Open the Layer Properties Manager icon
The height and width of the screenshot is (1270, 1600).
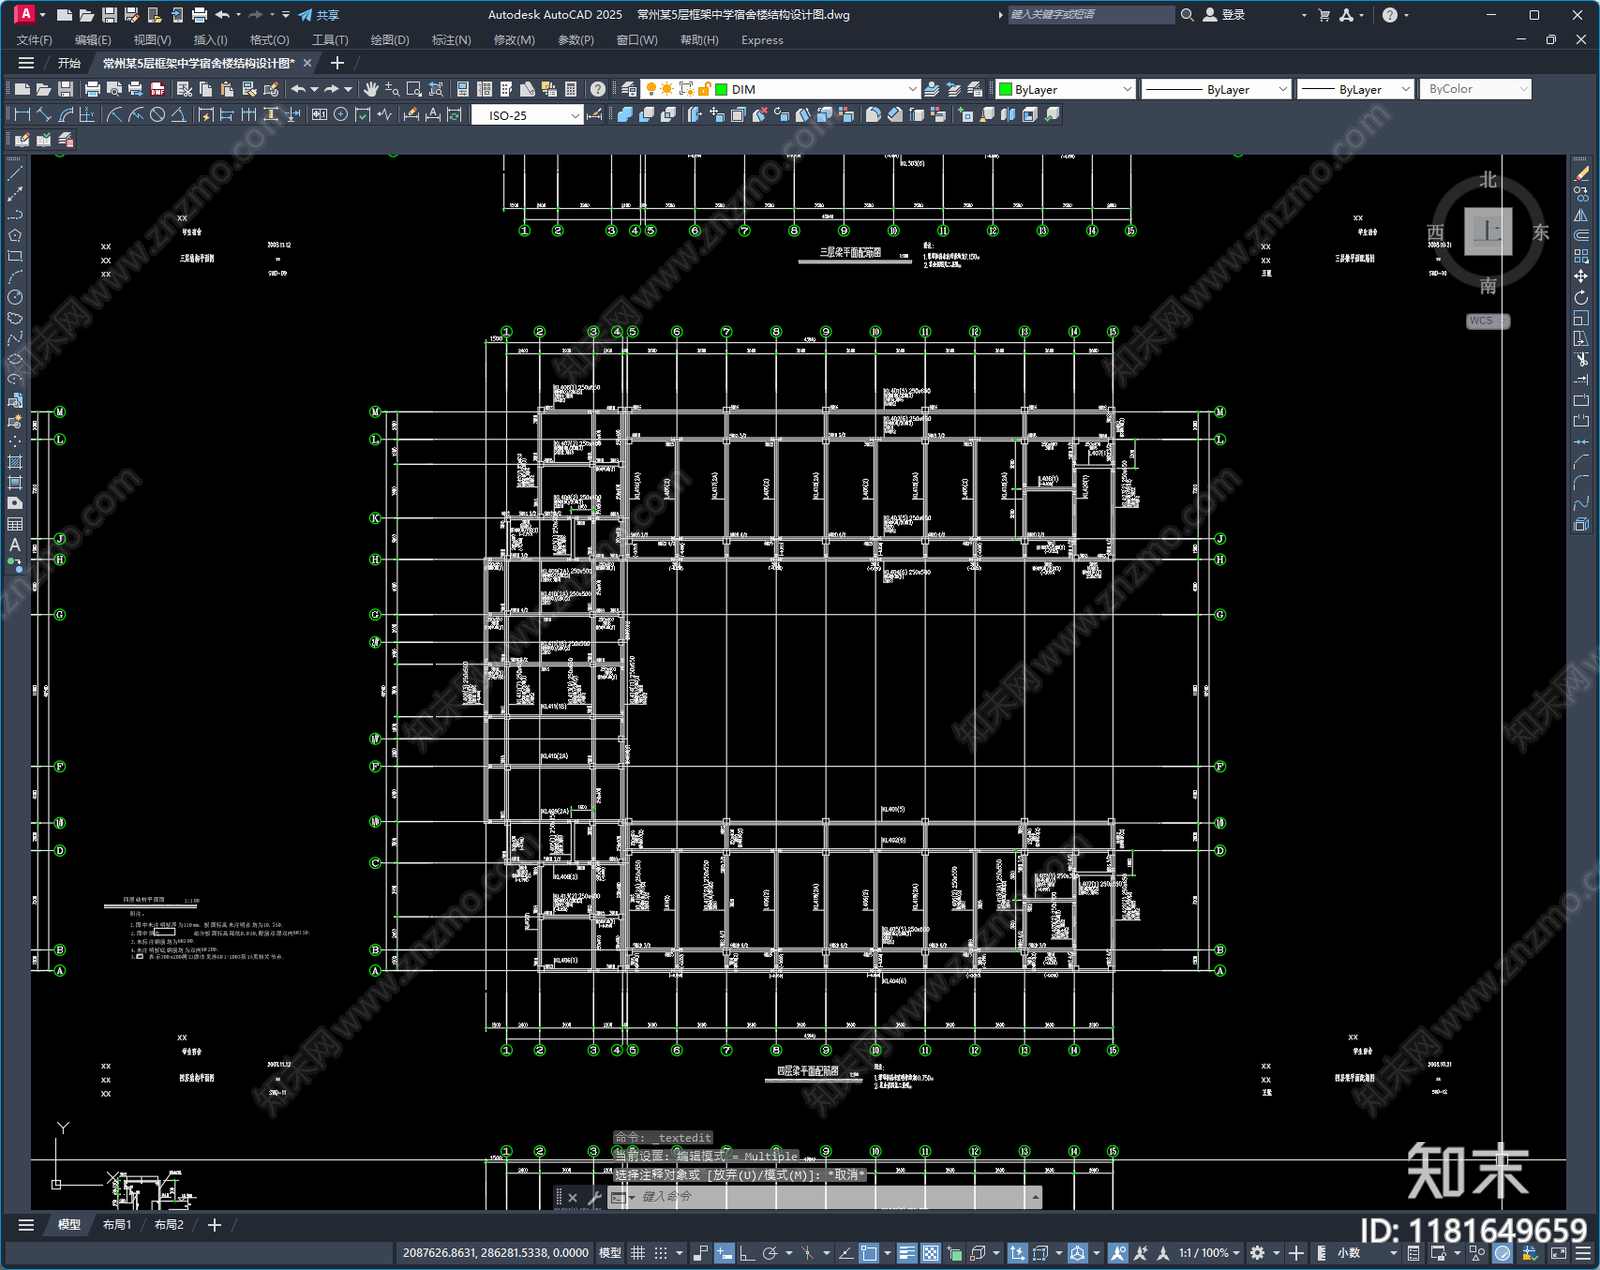tap(628, 89)
